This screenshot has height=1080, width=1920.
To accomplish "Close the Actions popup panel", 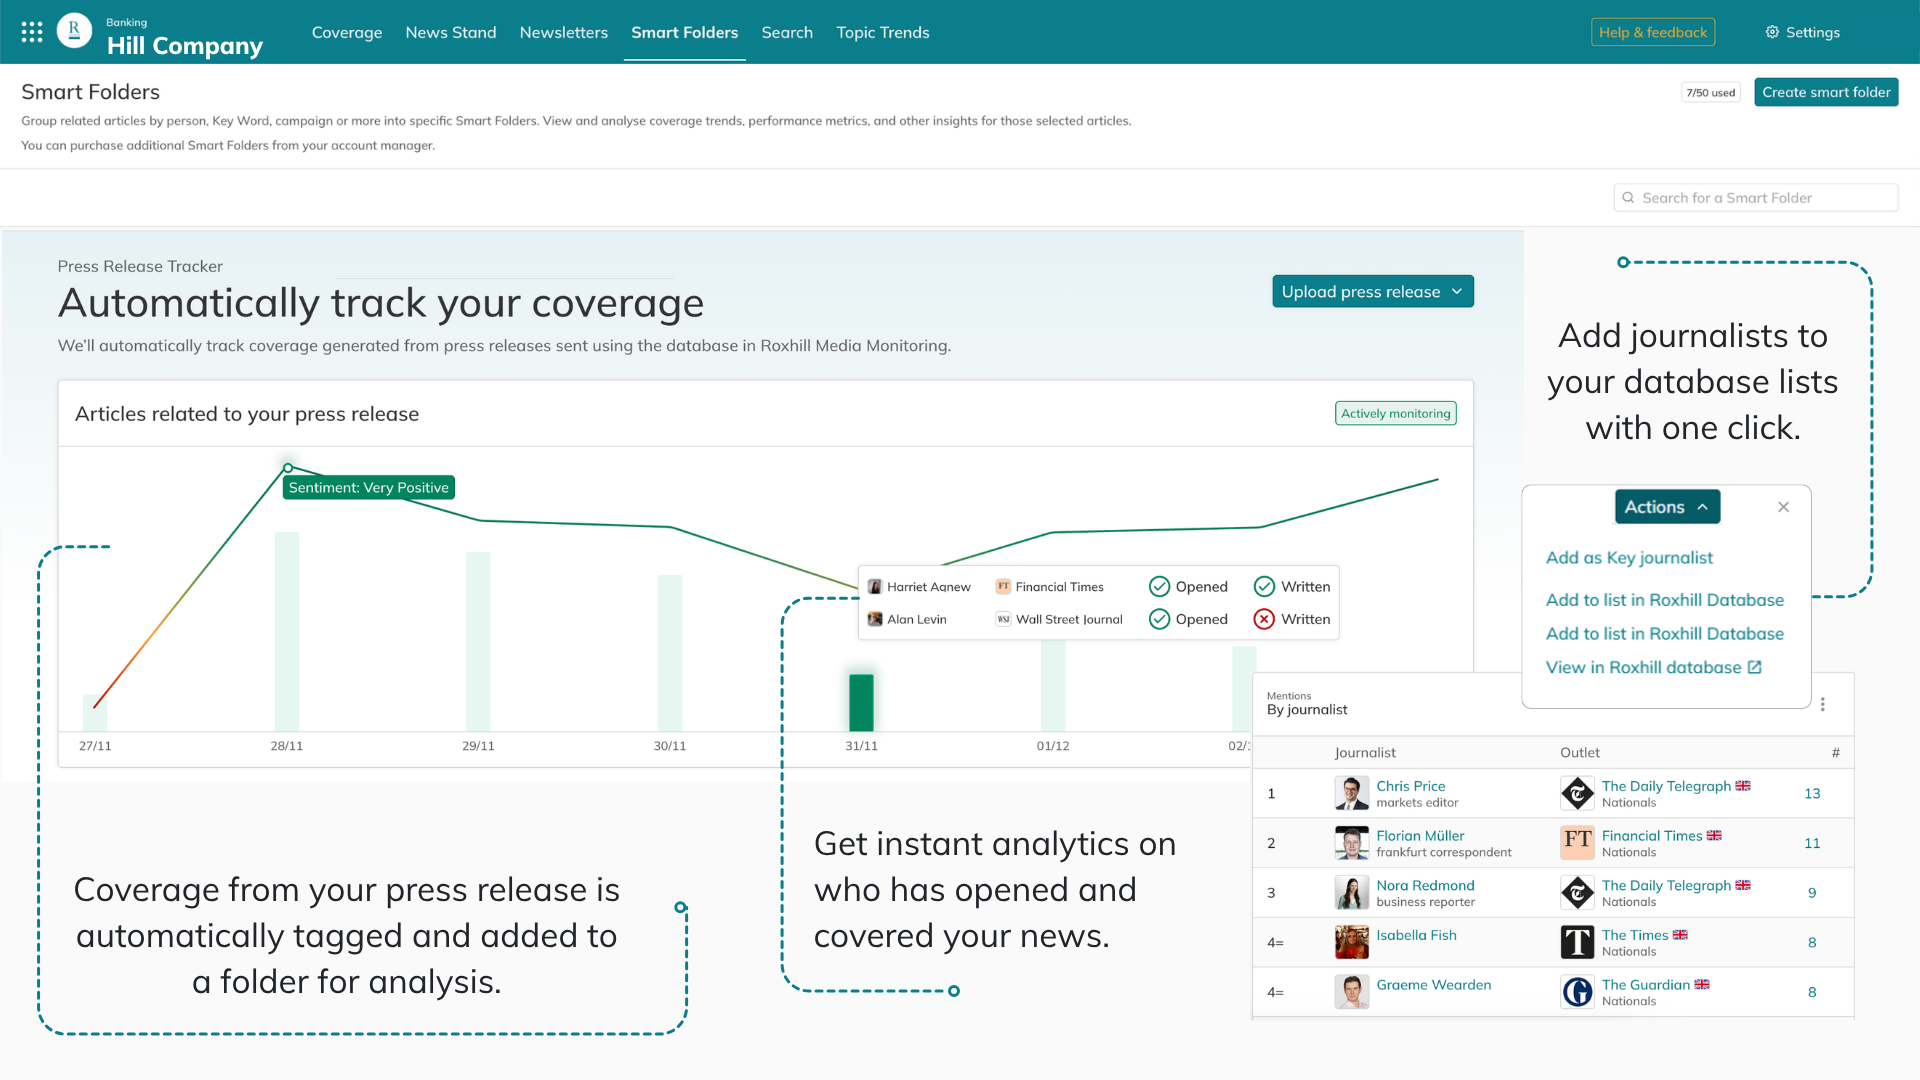I will (x=1783, y=507).
